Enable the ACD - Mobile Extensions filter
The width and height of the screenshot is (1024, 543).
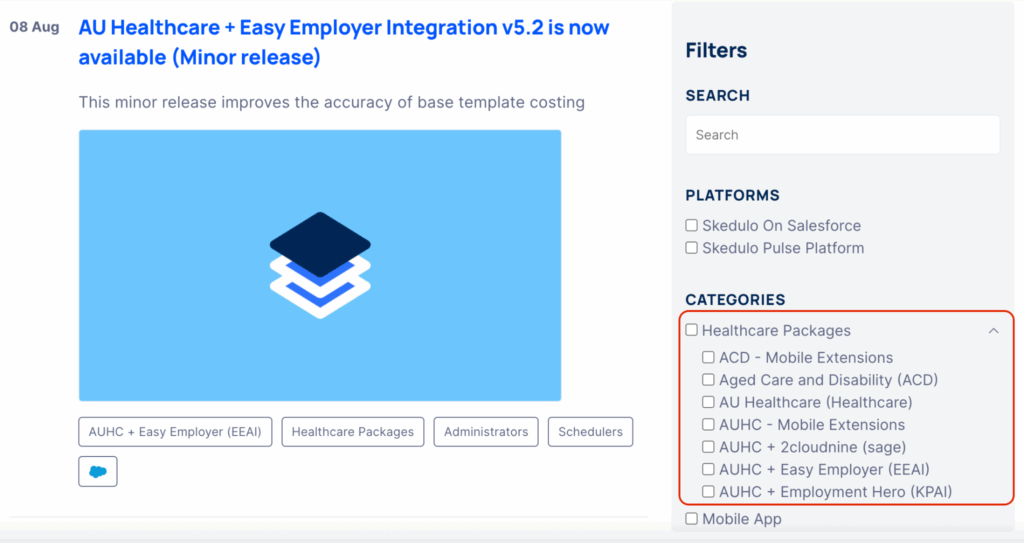[x=708, y=357]
